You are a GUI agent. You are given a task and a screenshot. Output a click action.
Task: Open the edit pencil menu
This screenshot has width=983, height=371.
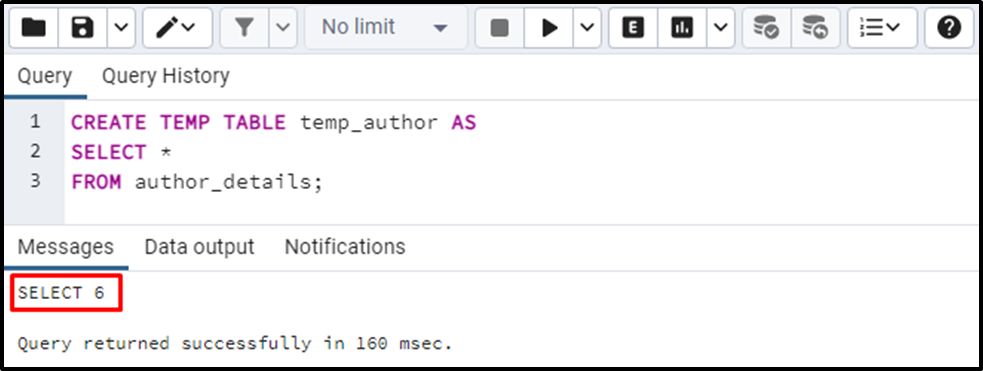coord(177,28)
